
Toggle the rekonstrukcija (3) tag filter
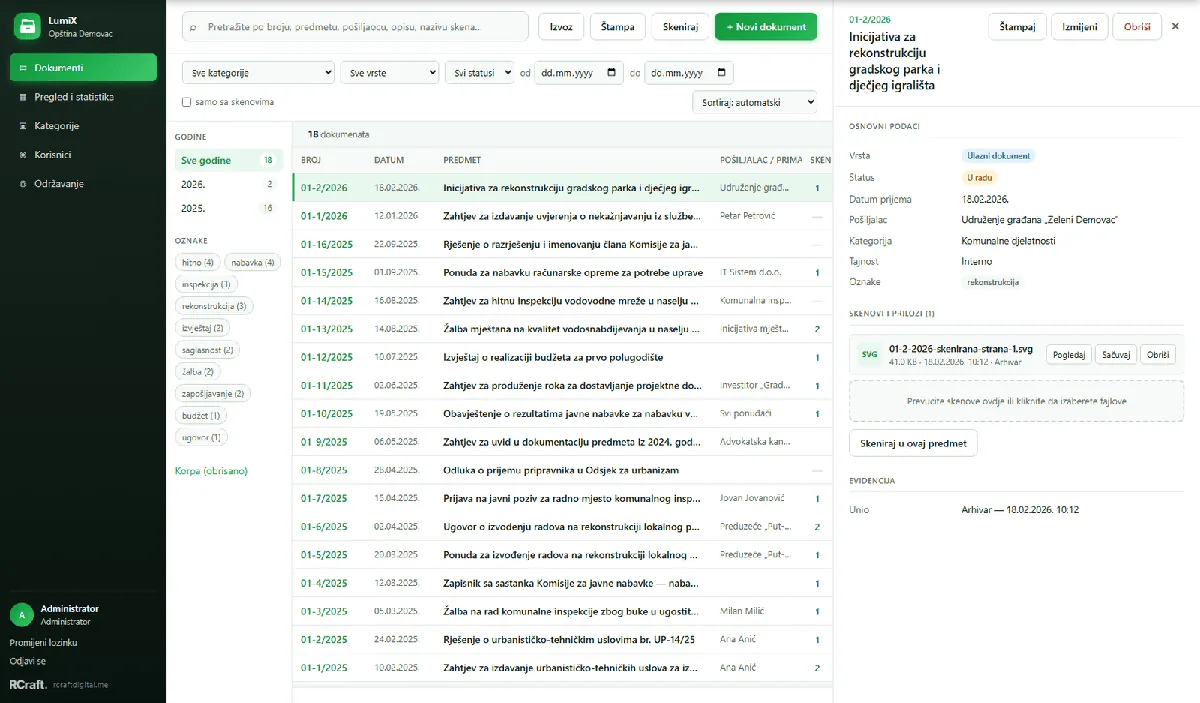tap(213, 306)
